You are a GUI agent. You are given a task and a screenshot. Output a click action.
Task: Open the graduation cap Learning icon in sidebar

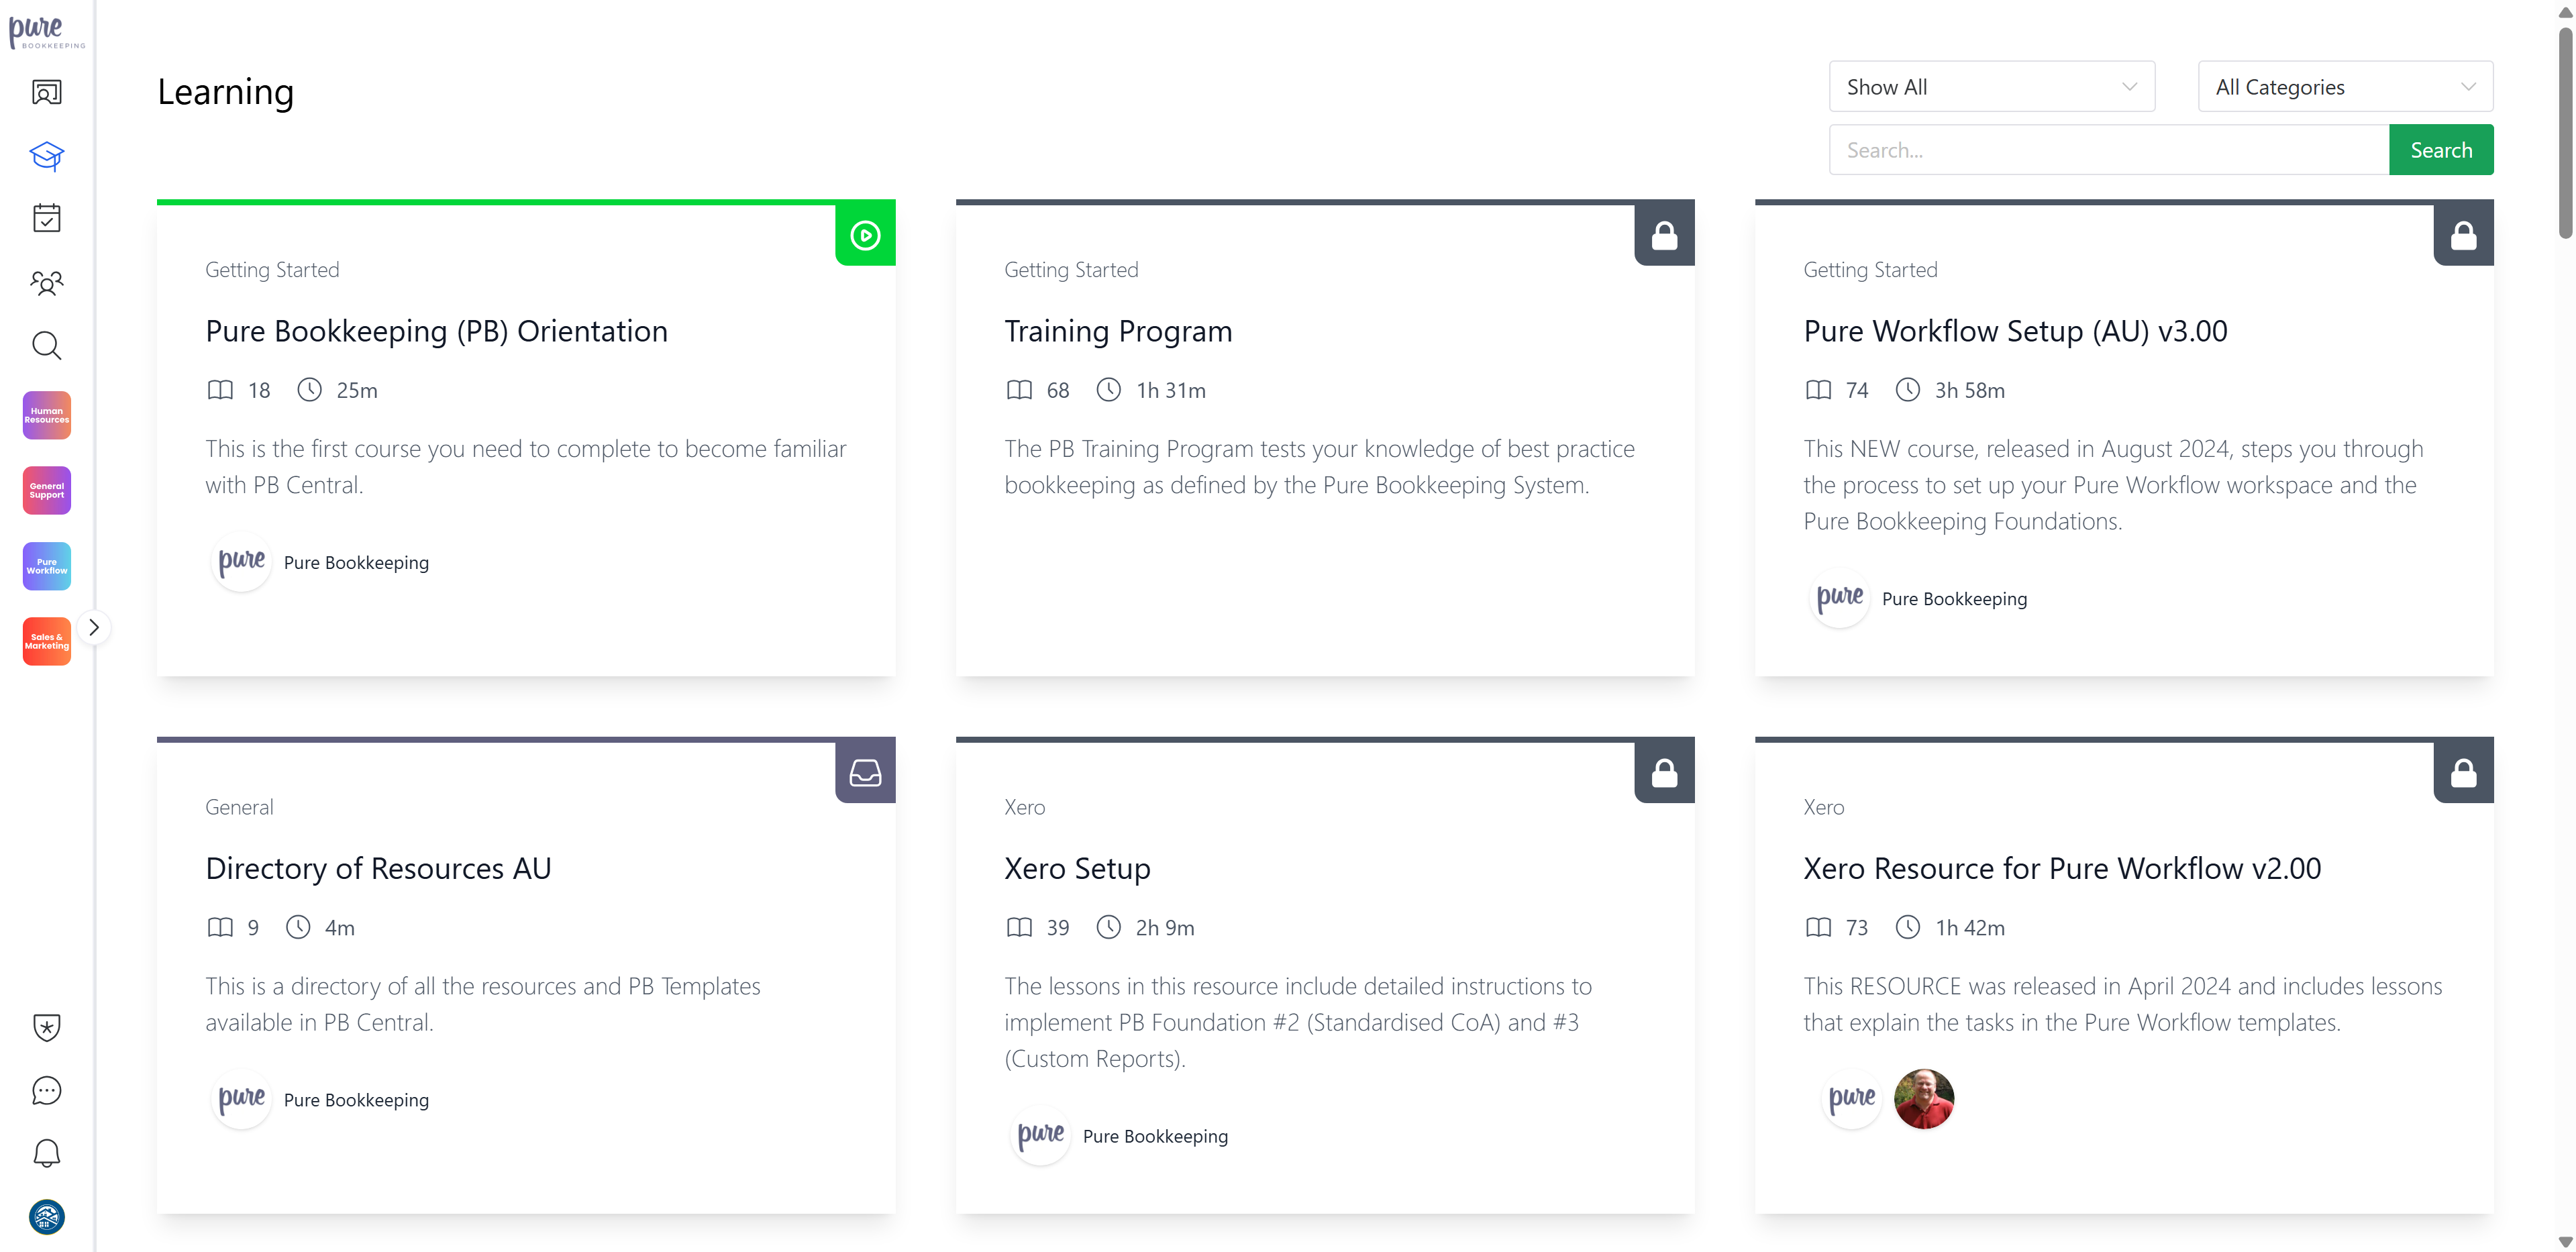point(46,155)
